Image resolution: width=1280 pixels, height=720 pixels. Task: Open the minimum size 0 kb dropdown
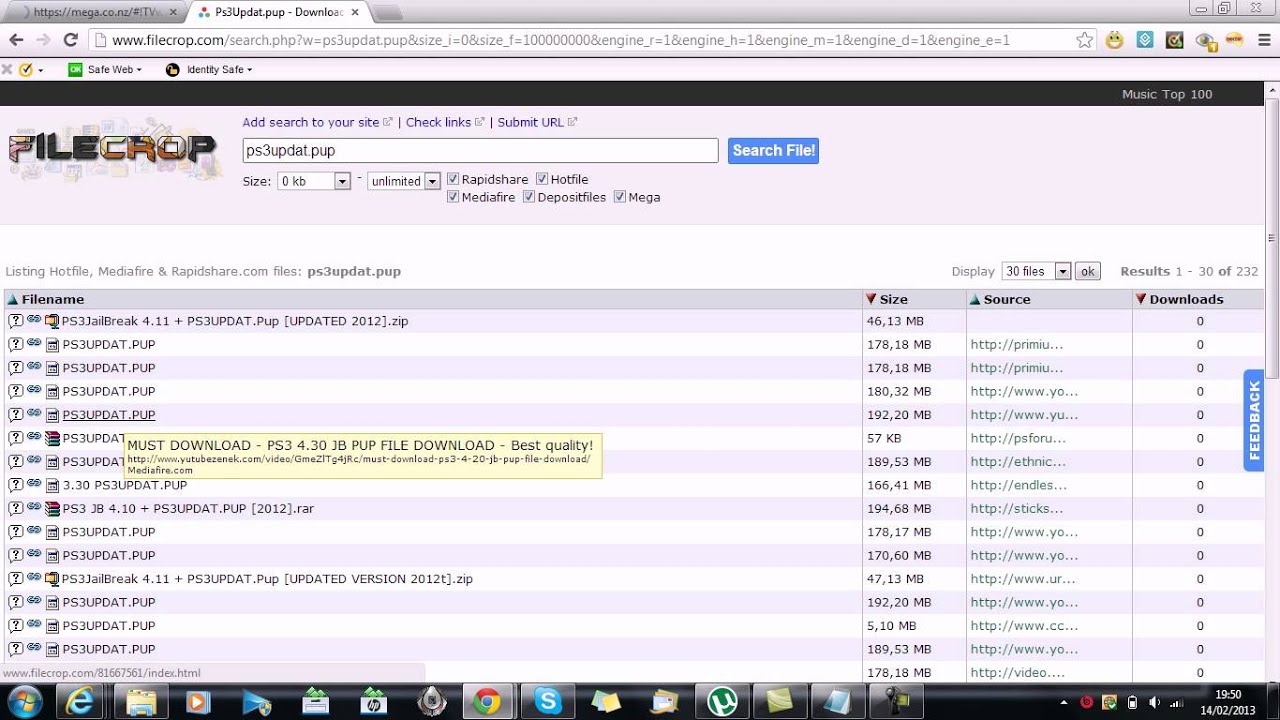[314, 181]
